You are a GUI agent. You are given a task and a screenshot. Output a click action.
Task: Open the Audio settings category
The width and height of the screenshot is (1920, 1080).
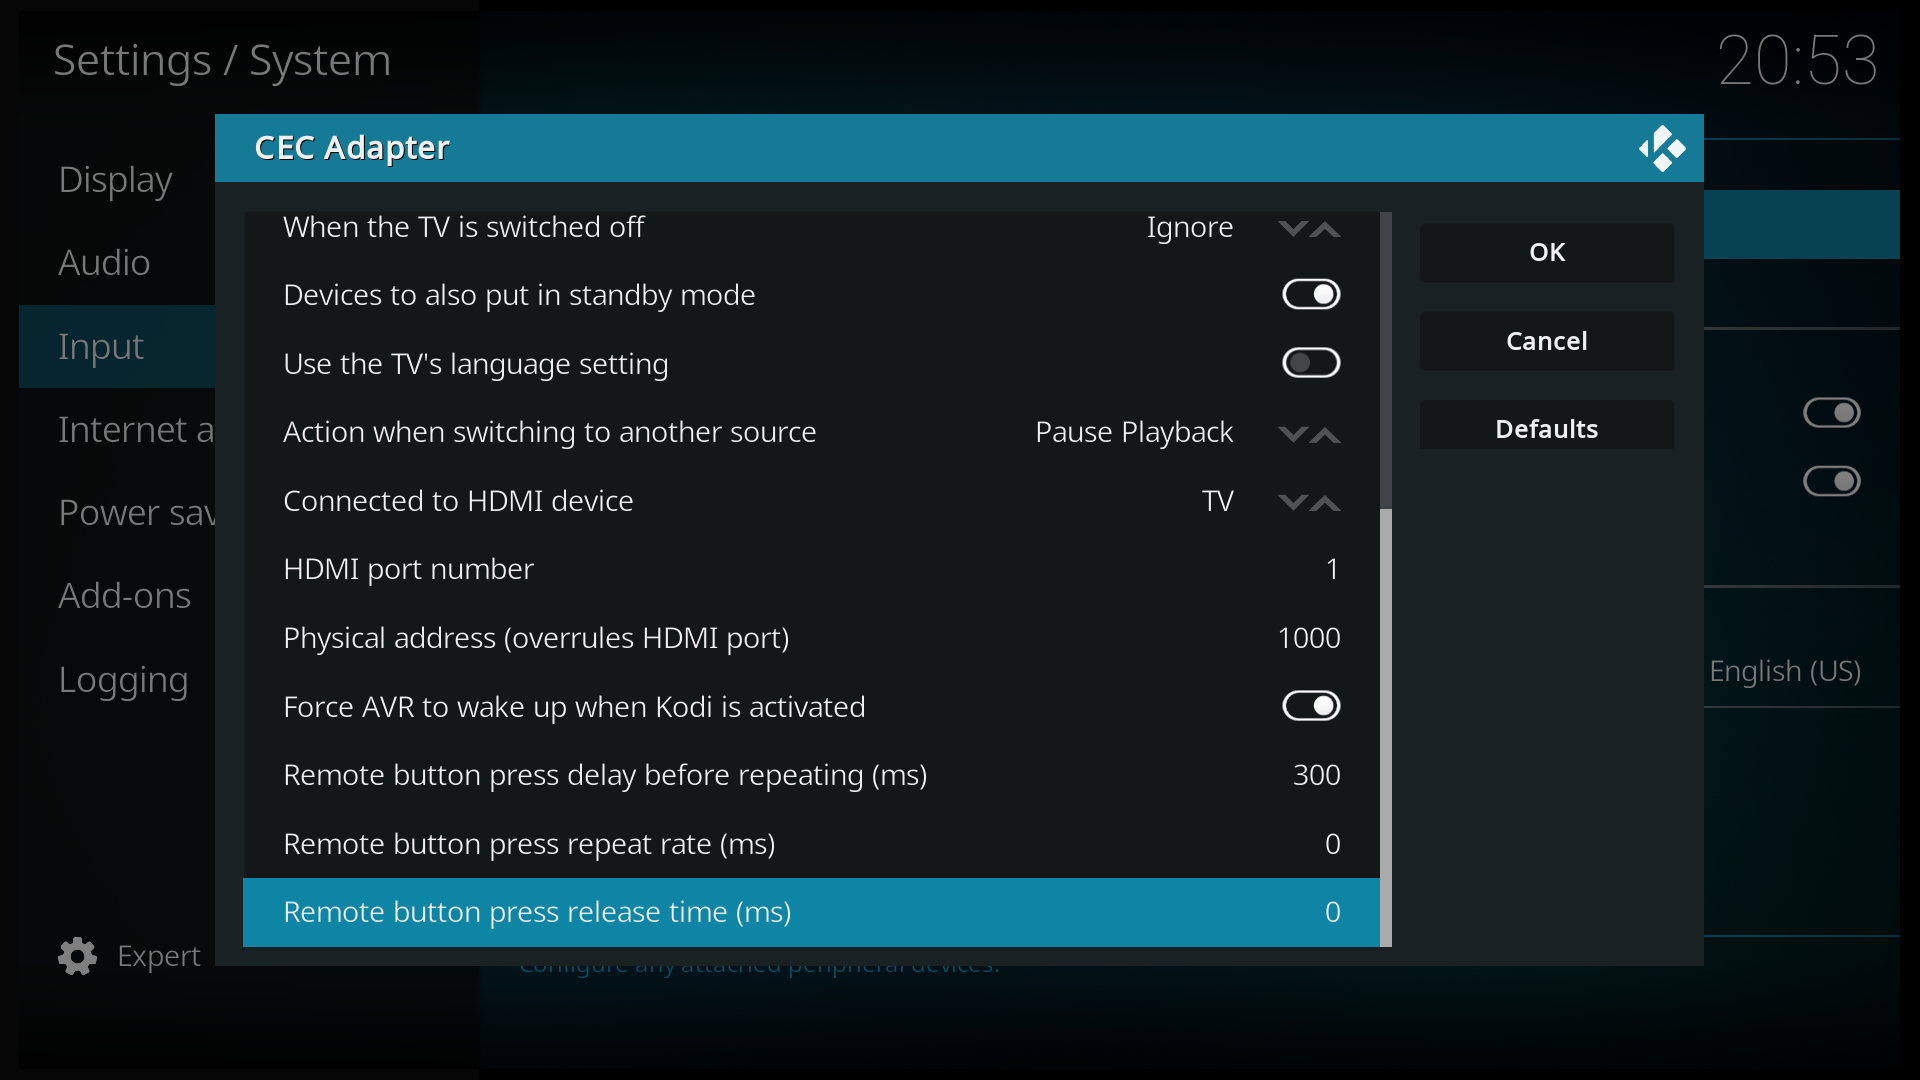[x=105, y=263]
